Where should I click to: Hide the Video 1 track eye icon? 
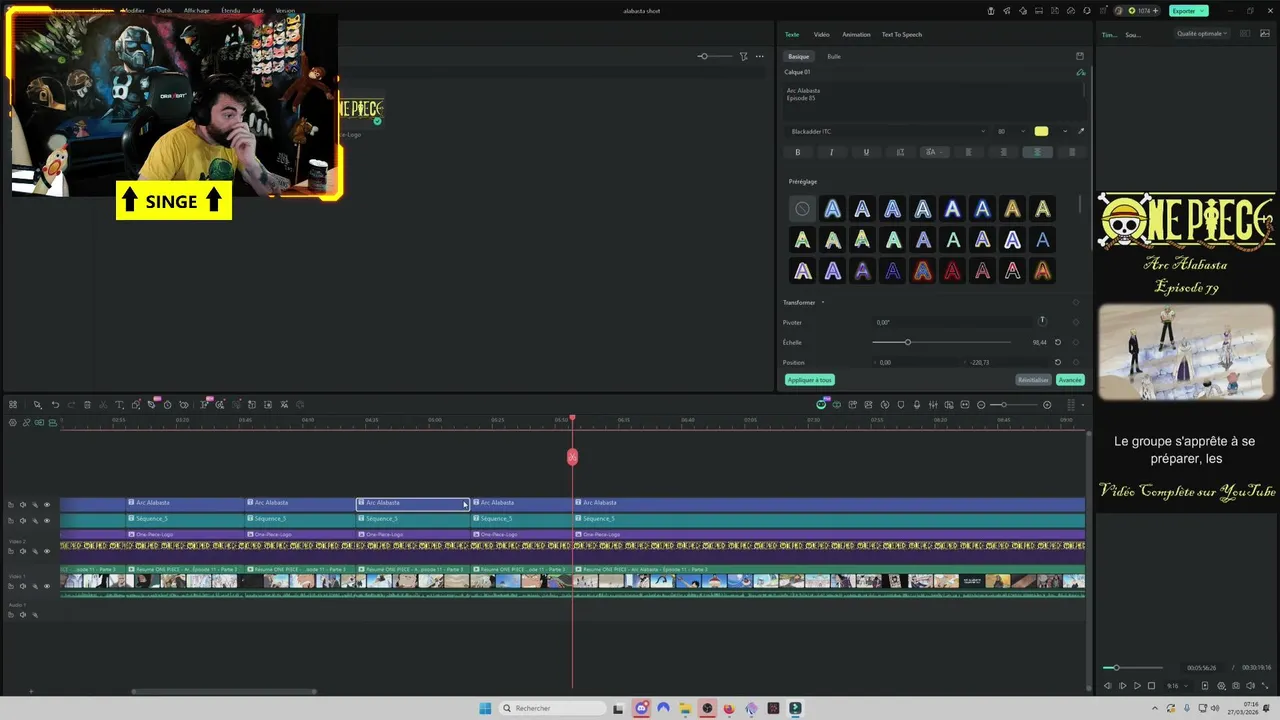pos(46,586)
